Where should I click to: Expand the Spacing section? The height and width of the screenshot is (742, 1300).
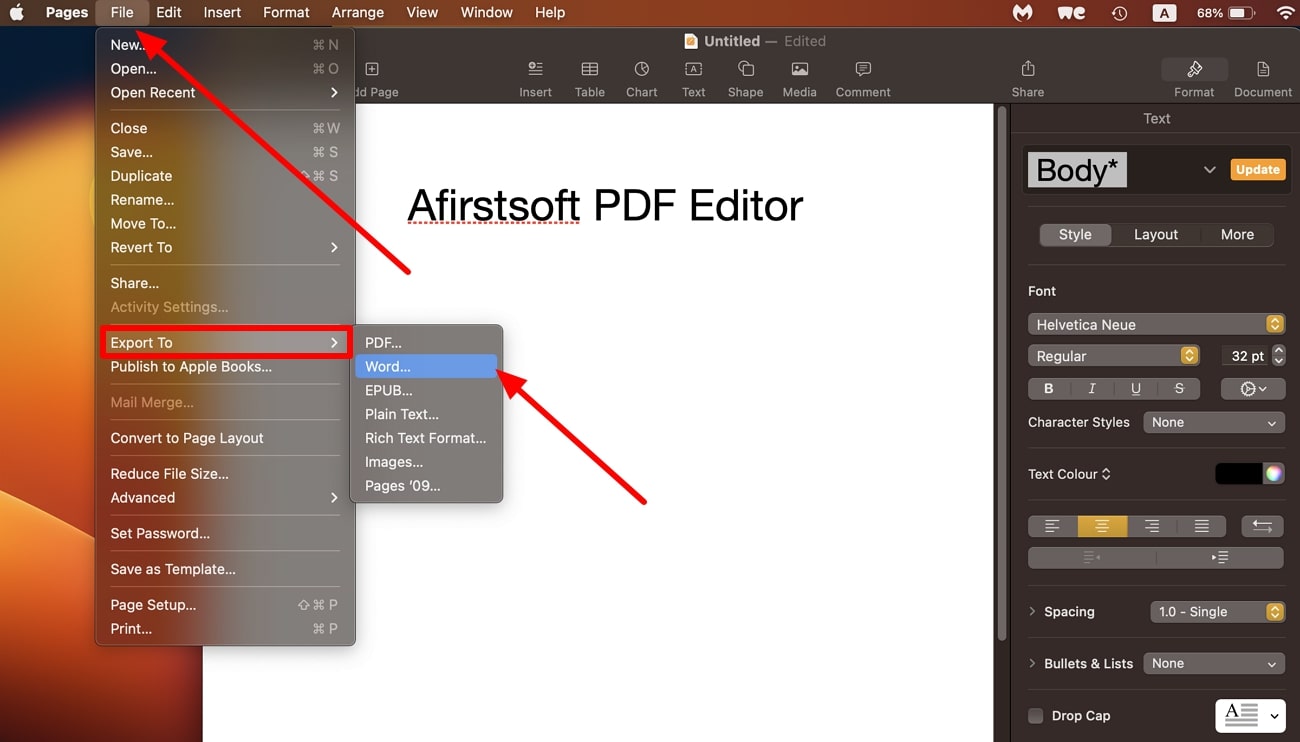click(1032, 612)
